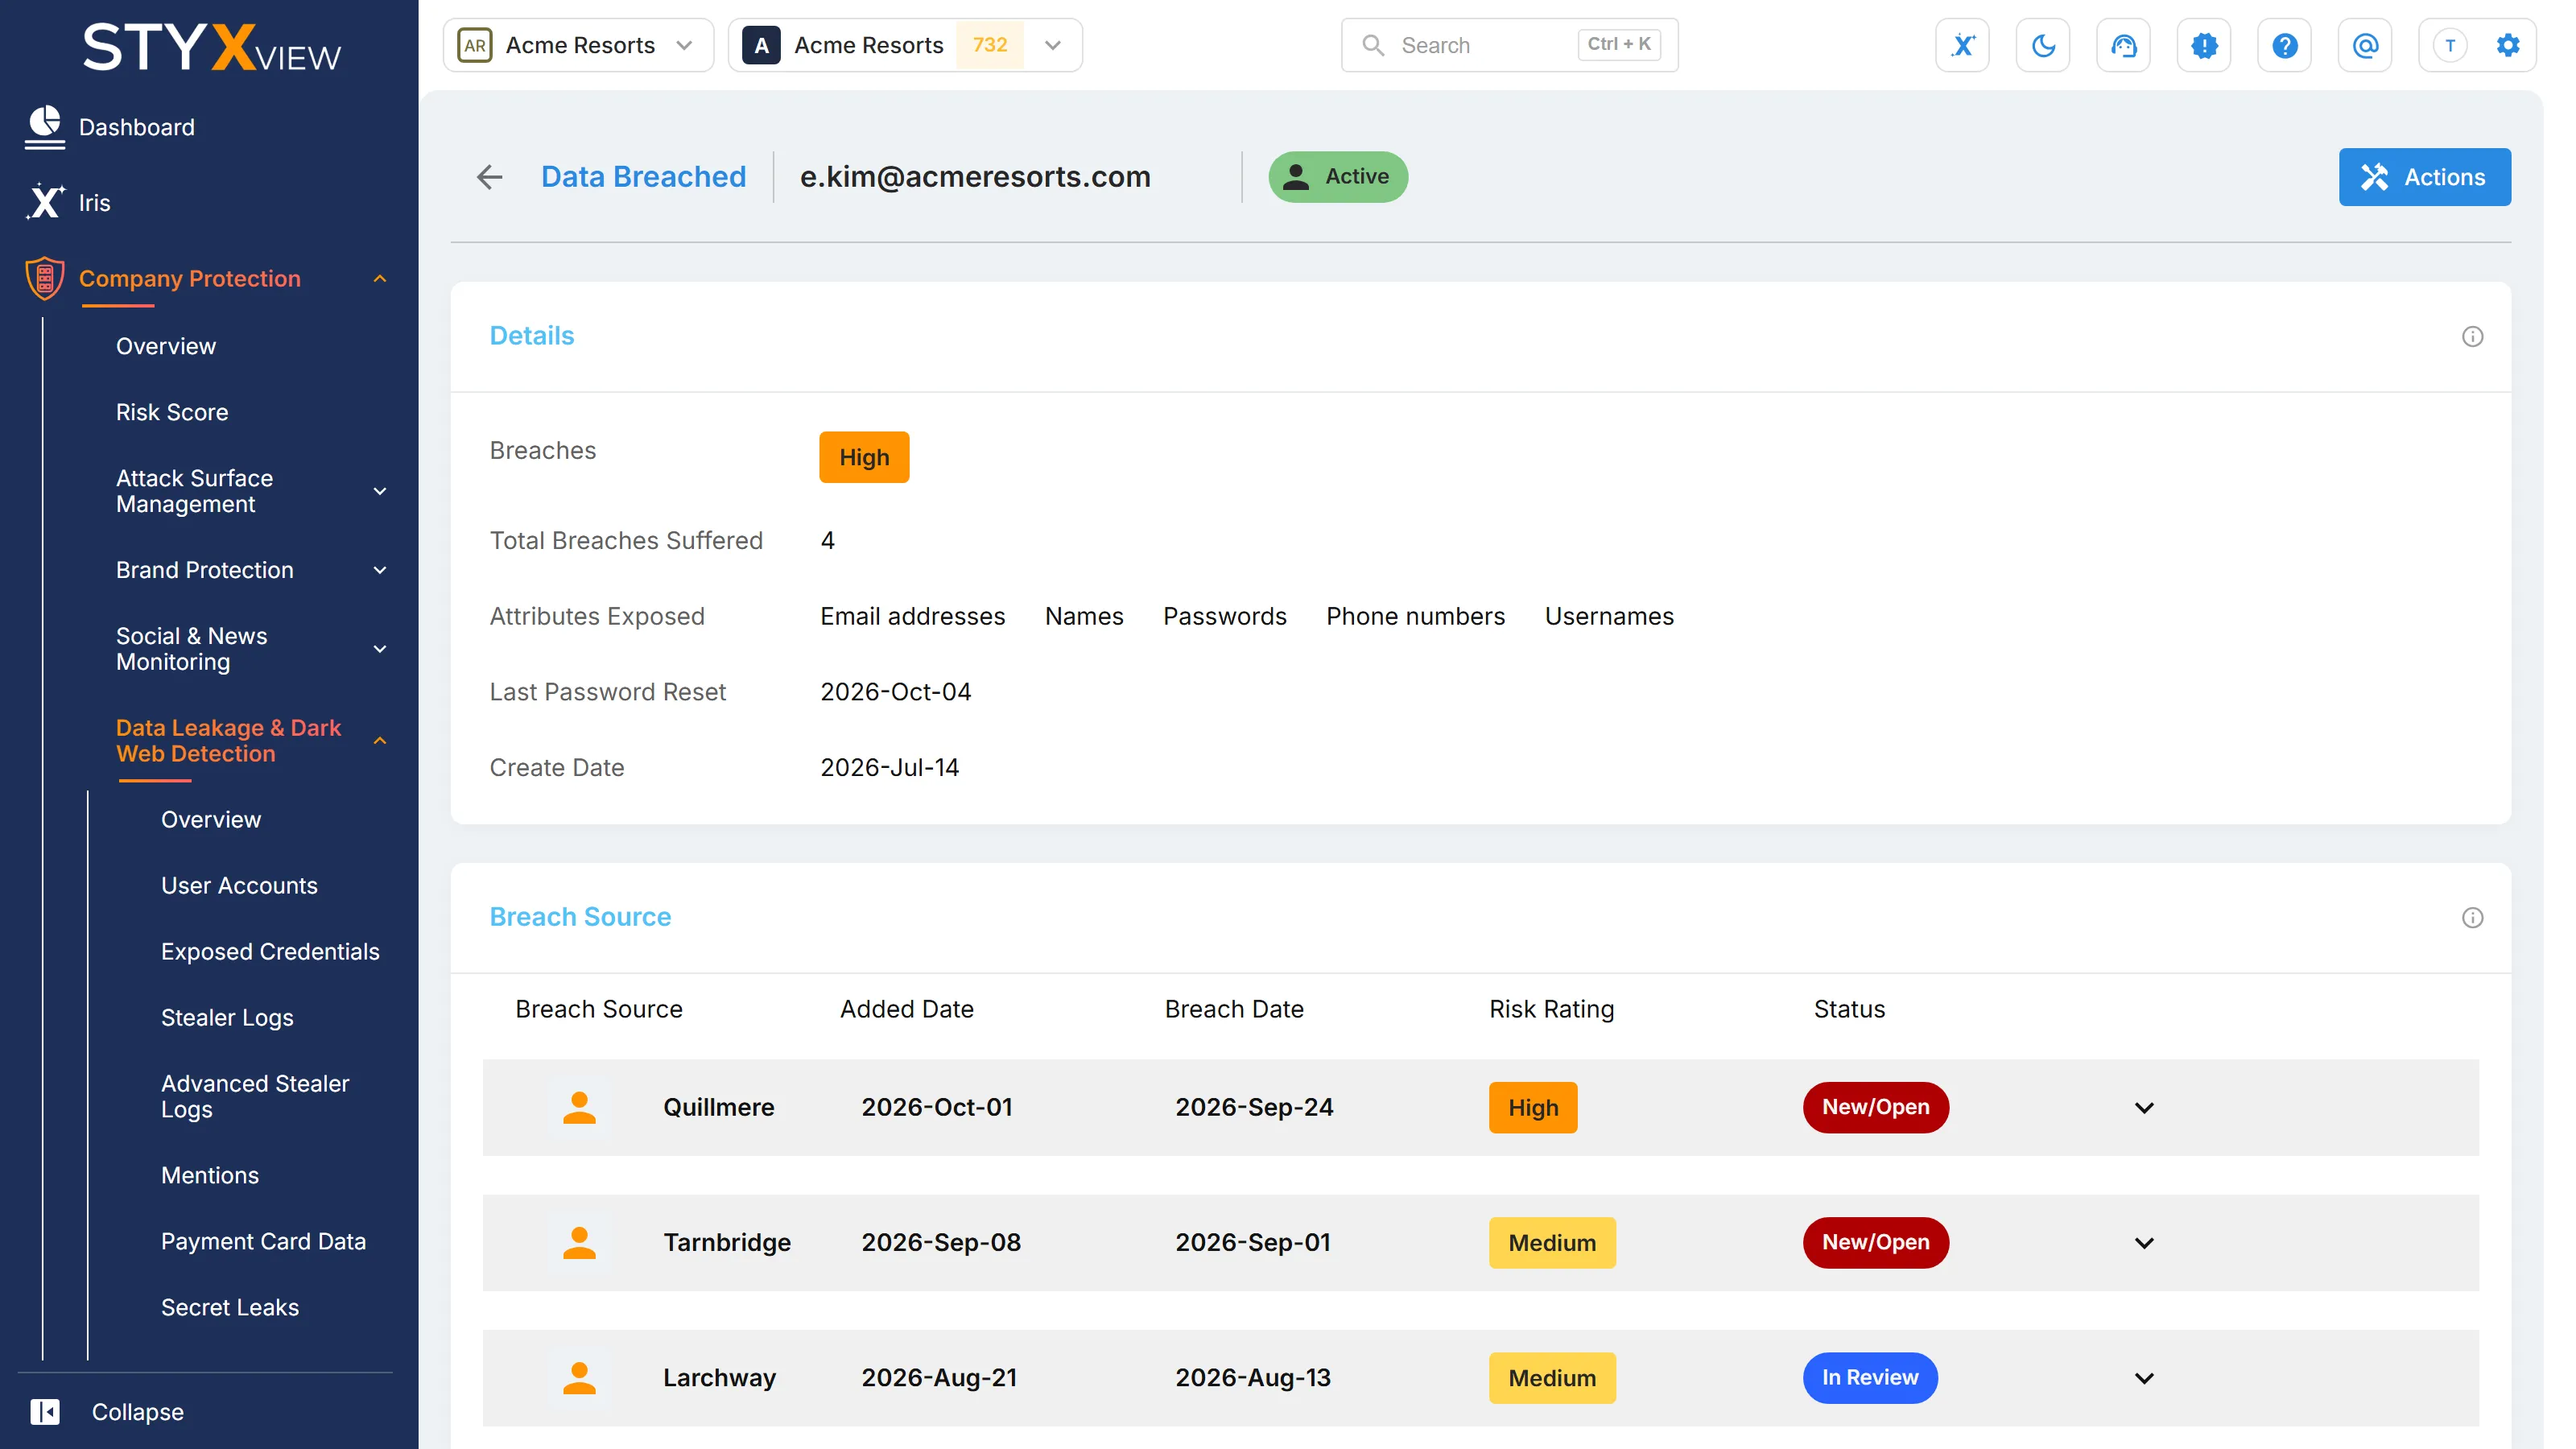Click the Tarnbridge row user icon
Screen dimensions: 2576x1449
(x=579, y=1242)
